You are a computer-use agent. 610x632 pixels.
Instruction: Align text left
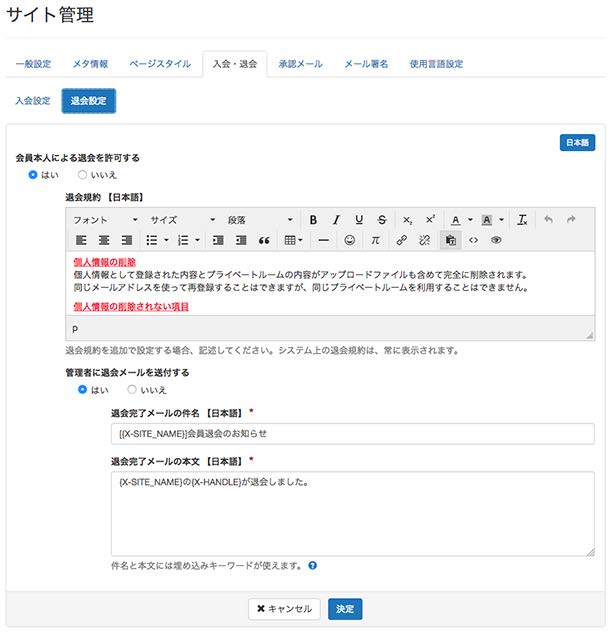click(x=81, y=240)
